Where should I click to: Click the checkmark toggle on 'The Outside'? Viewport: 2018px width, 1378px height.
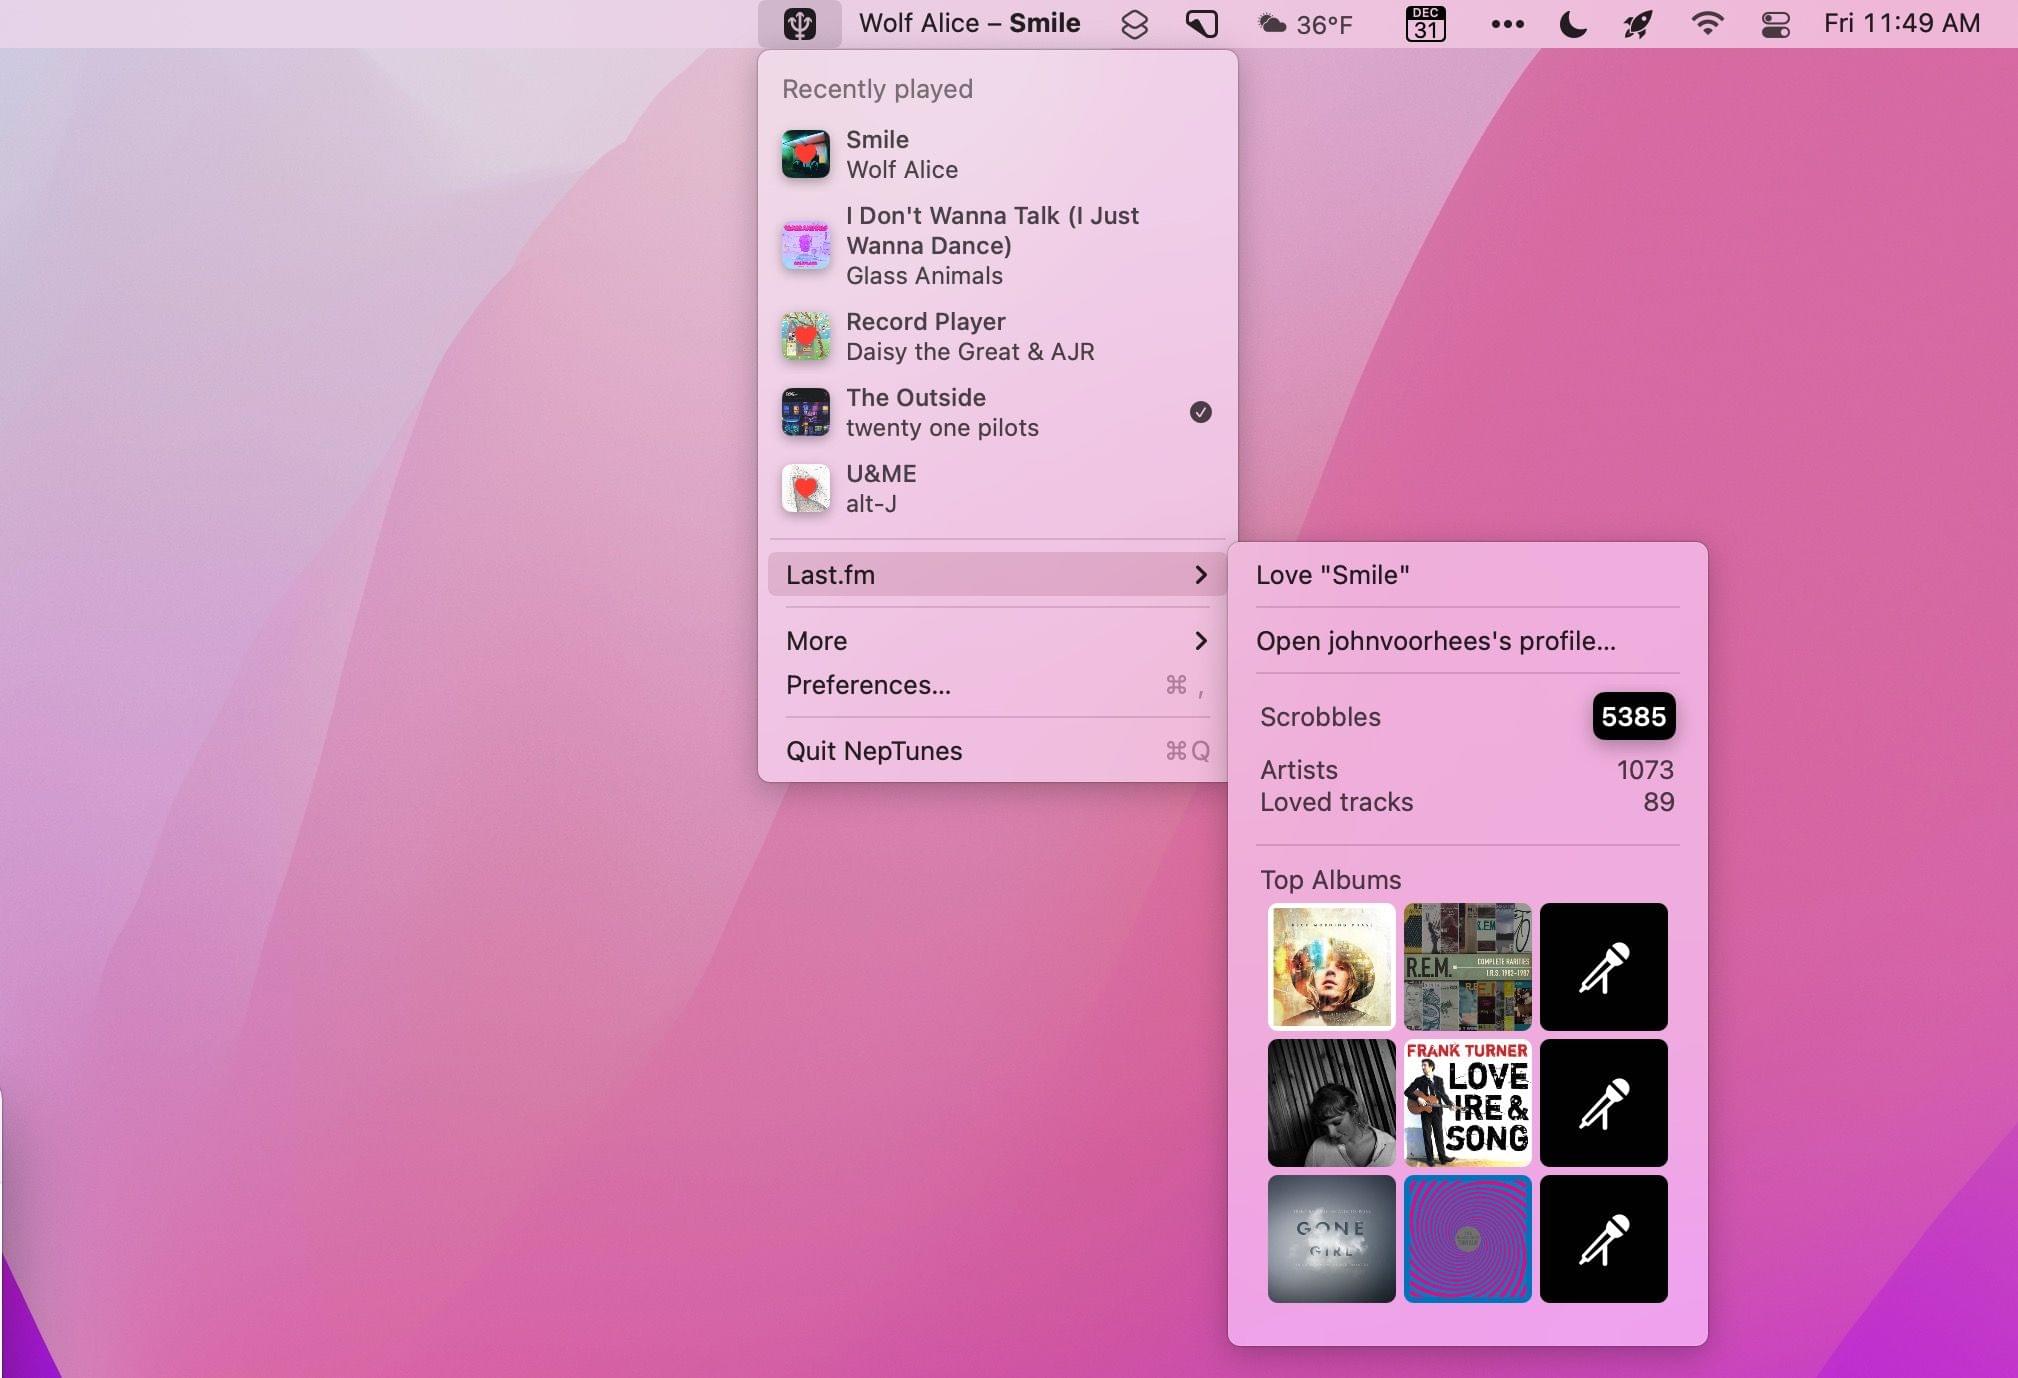[x=1201, y=411]
